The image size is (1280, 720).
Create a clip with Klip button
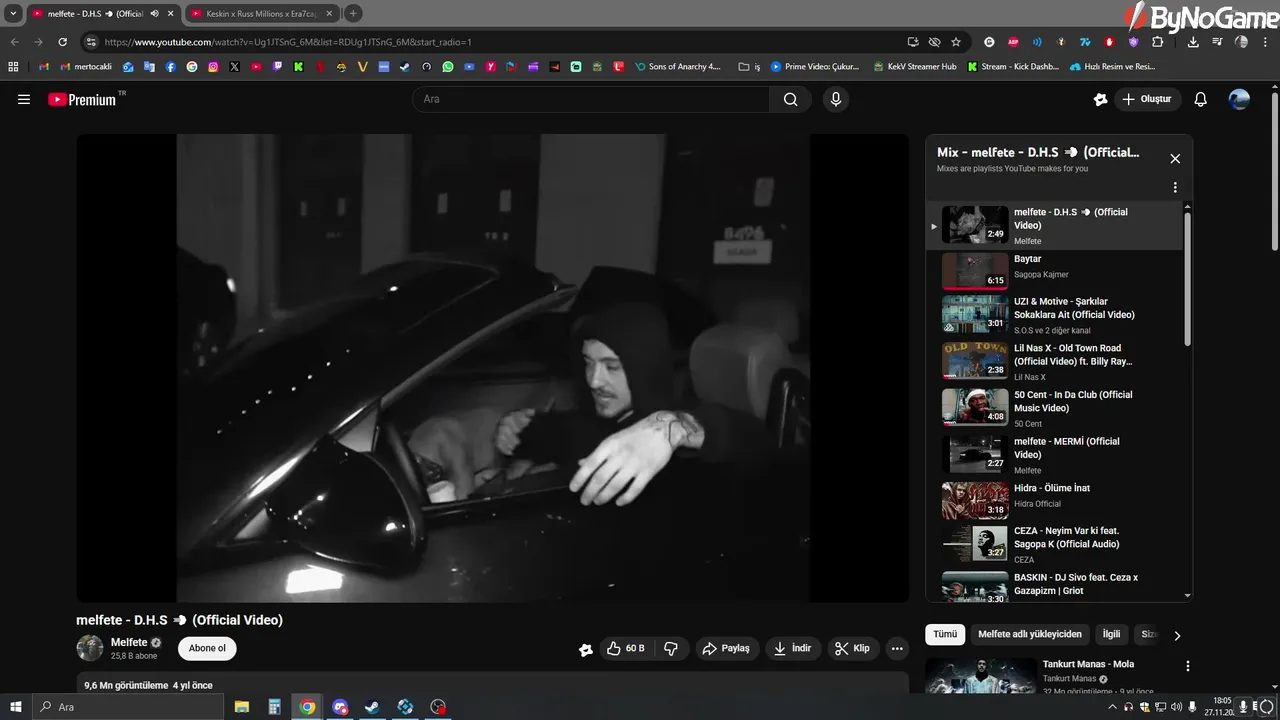tap(852, 648)
